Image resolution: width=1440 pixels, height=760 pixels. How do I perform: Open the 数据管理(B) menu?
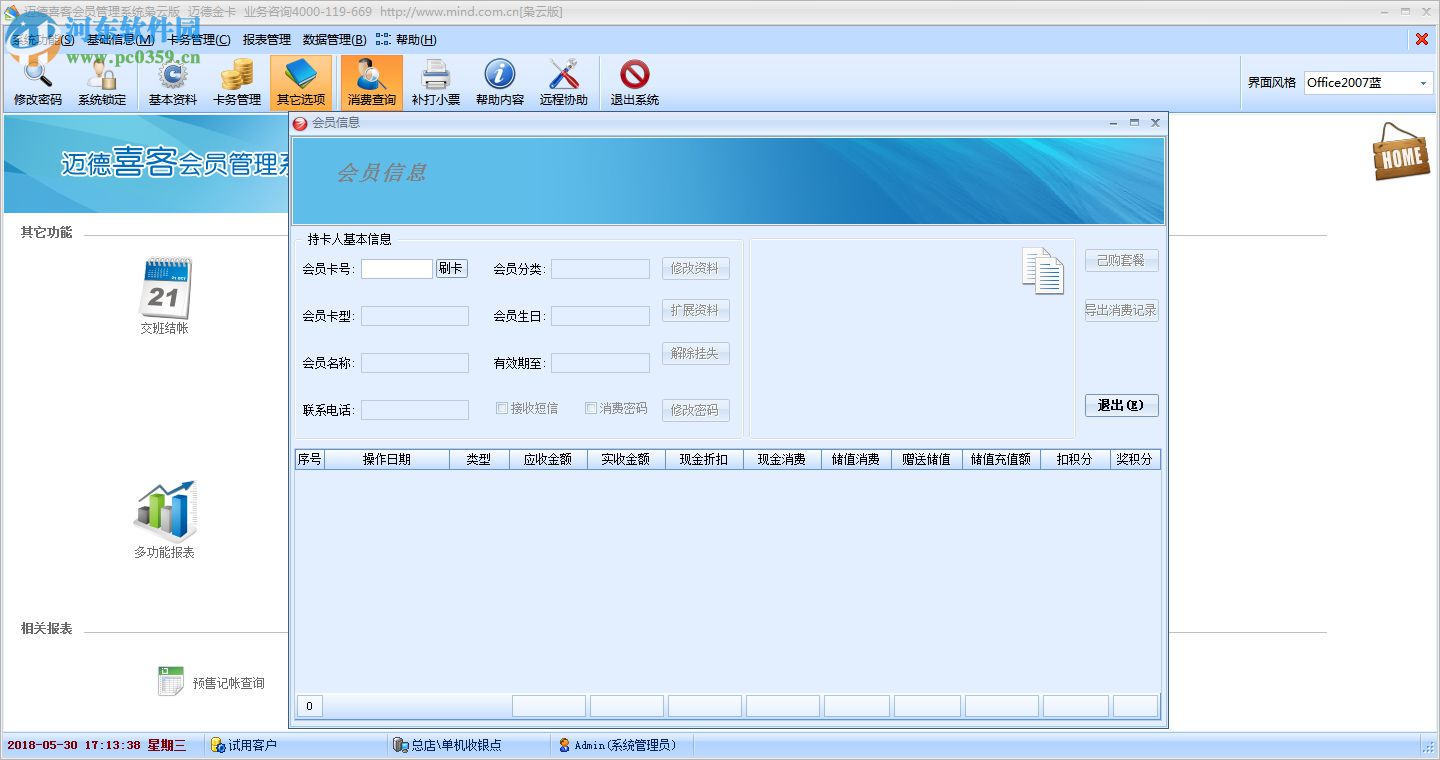(334, 40)
